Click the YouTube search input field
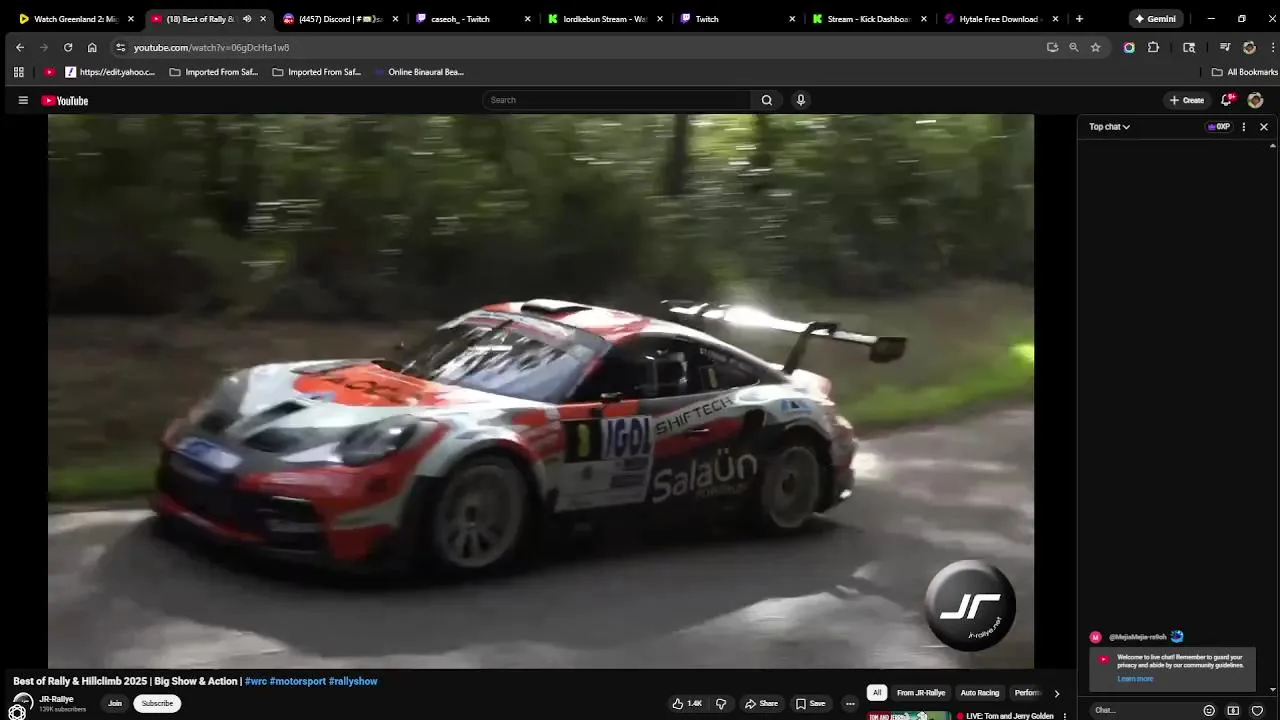Viewport: 1280px width, 720px height. [x=617, y=100]
